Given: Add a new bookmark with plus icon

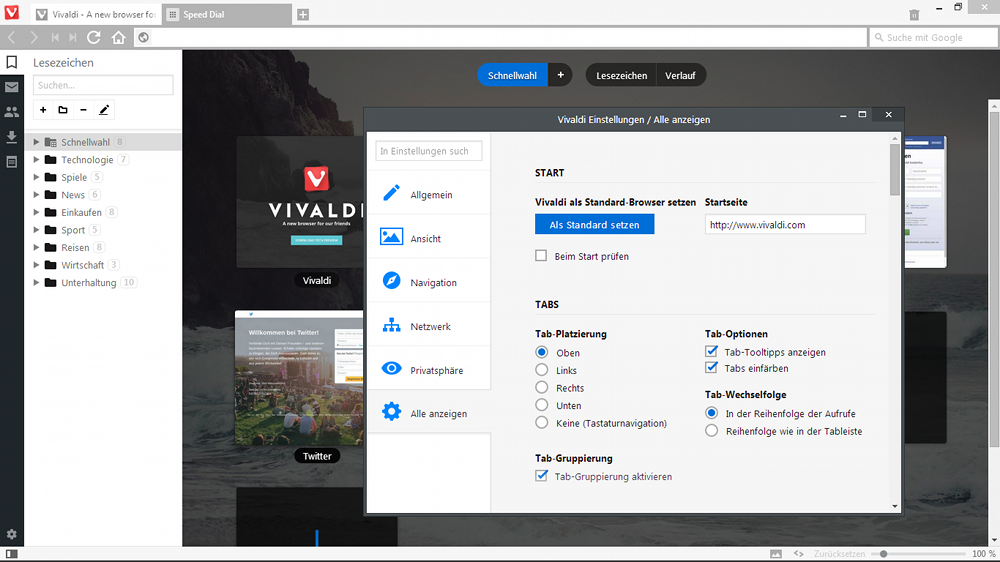Looking at the screenshot, I should (43, 110).
